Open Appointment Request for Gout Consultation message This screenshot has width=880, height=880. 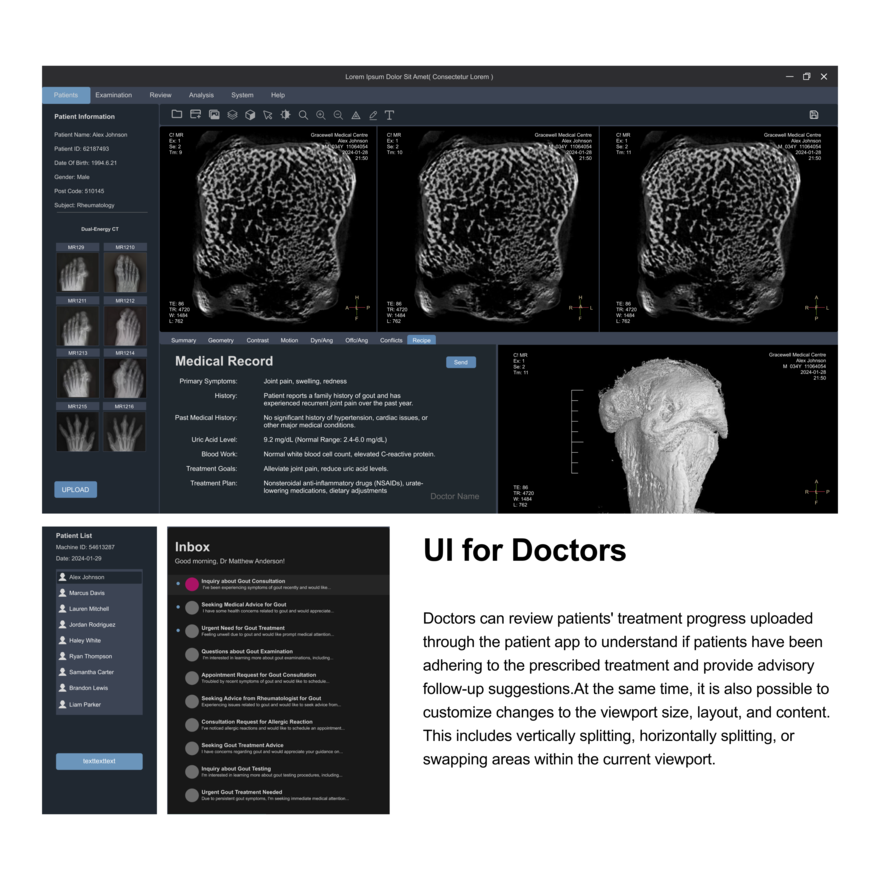(x=278, y=678)
